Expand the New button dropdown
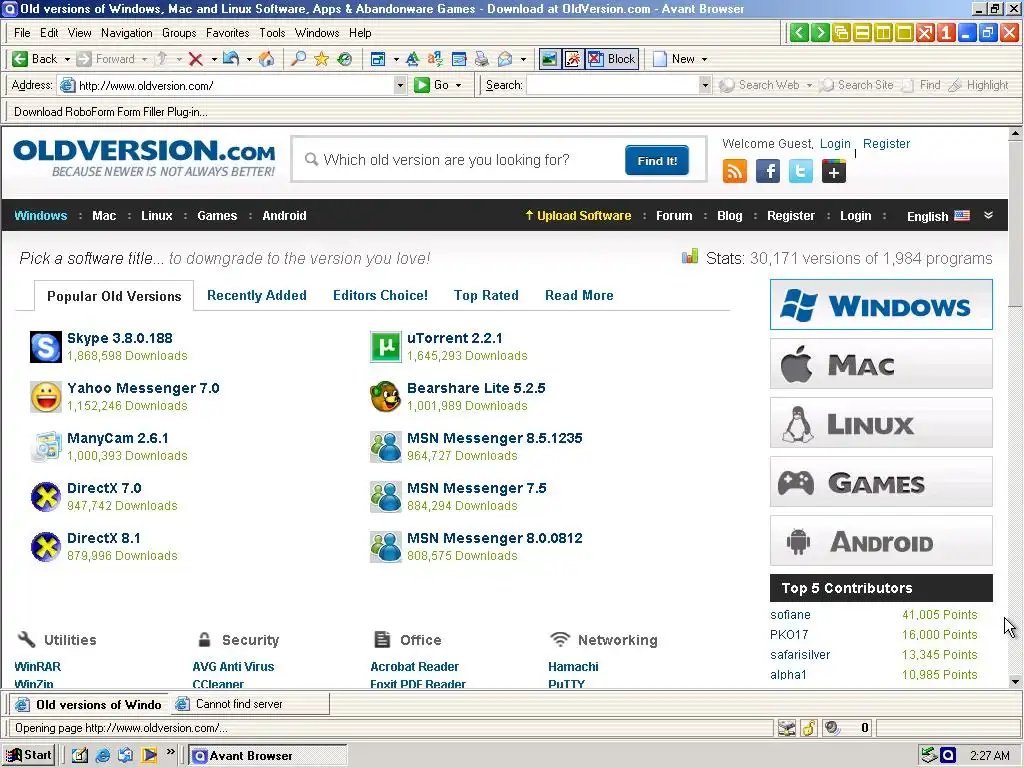 coord(704,59)
